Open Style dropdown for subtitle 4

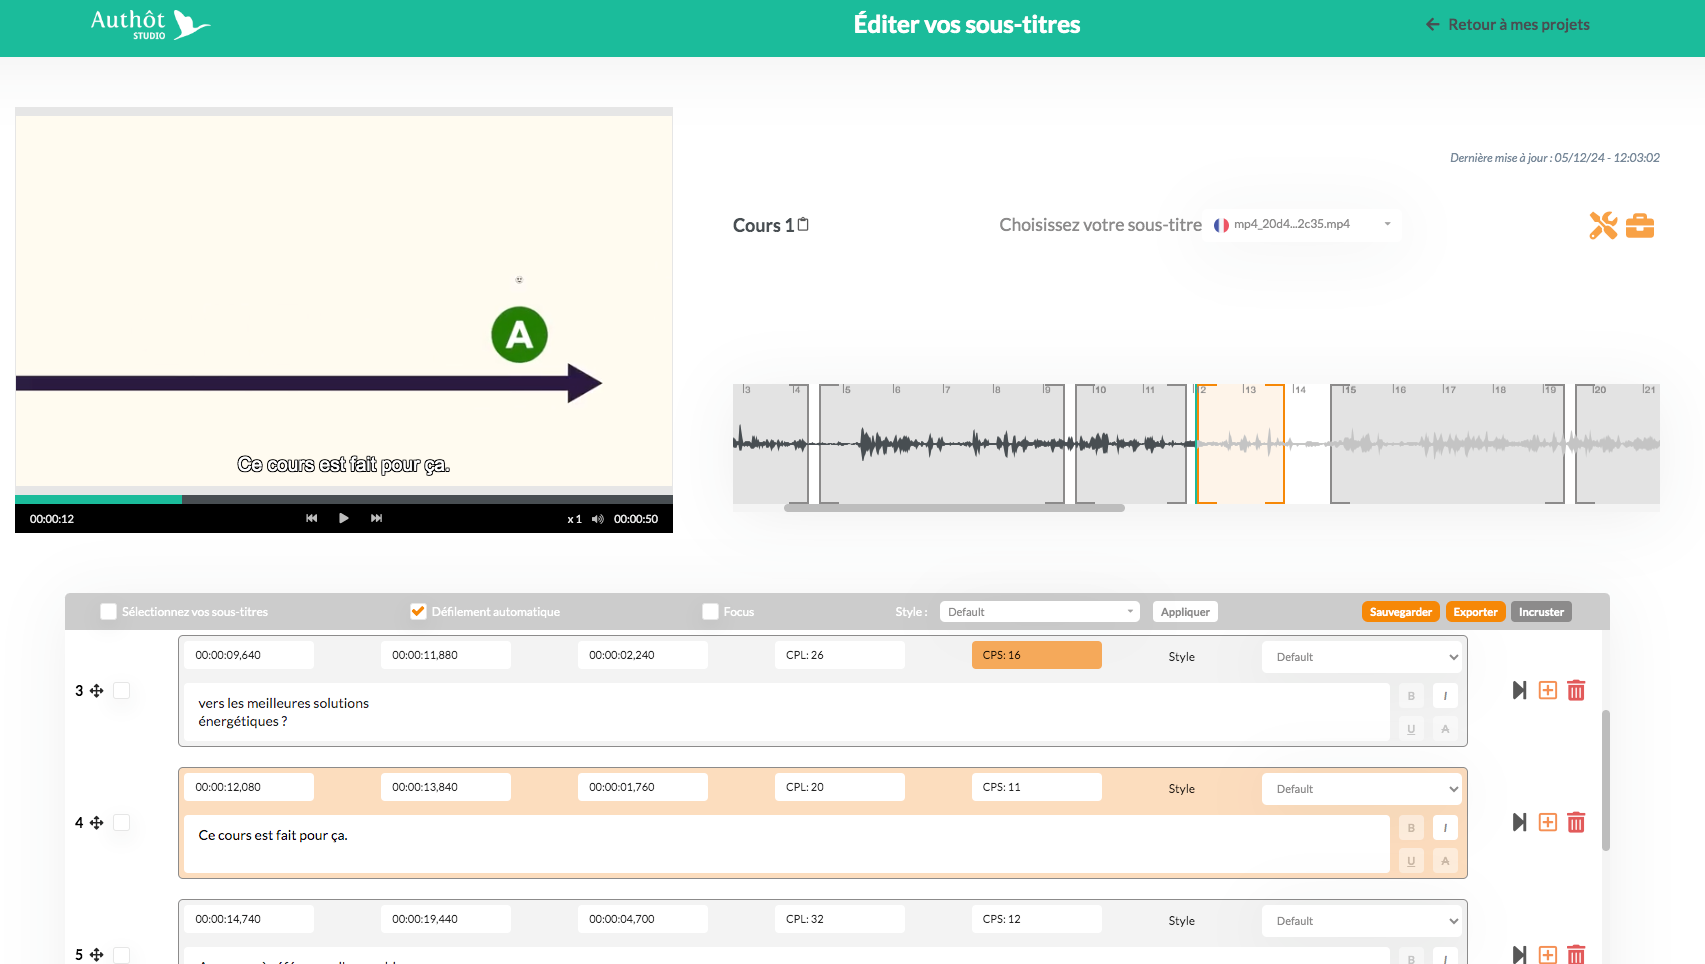coord(1364,789)
